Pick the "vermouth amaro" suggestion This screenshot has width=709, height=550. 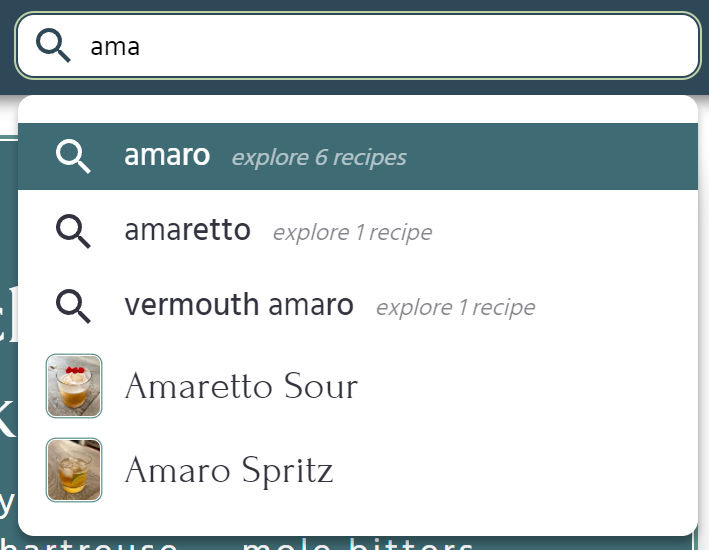tap(239, 305)
